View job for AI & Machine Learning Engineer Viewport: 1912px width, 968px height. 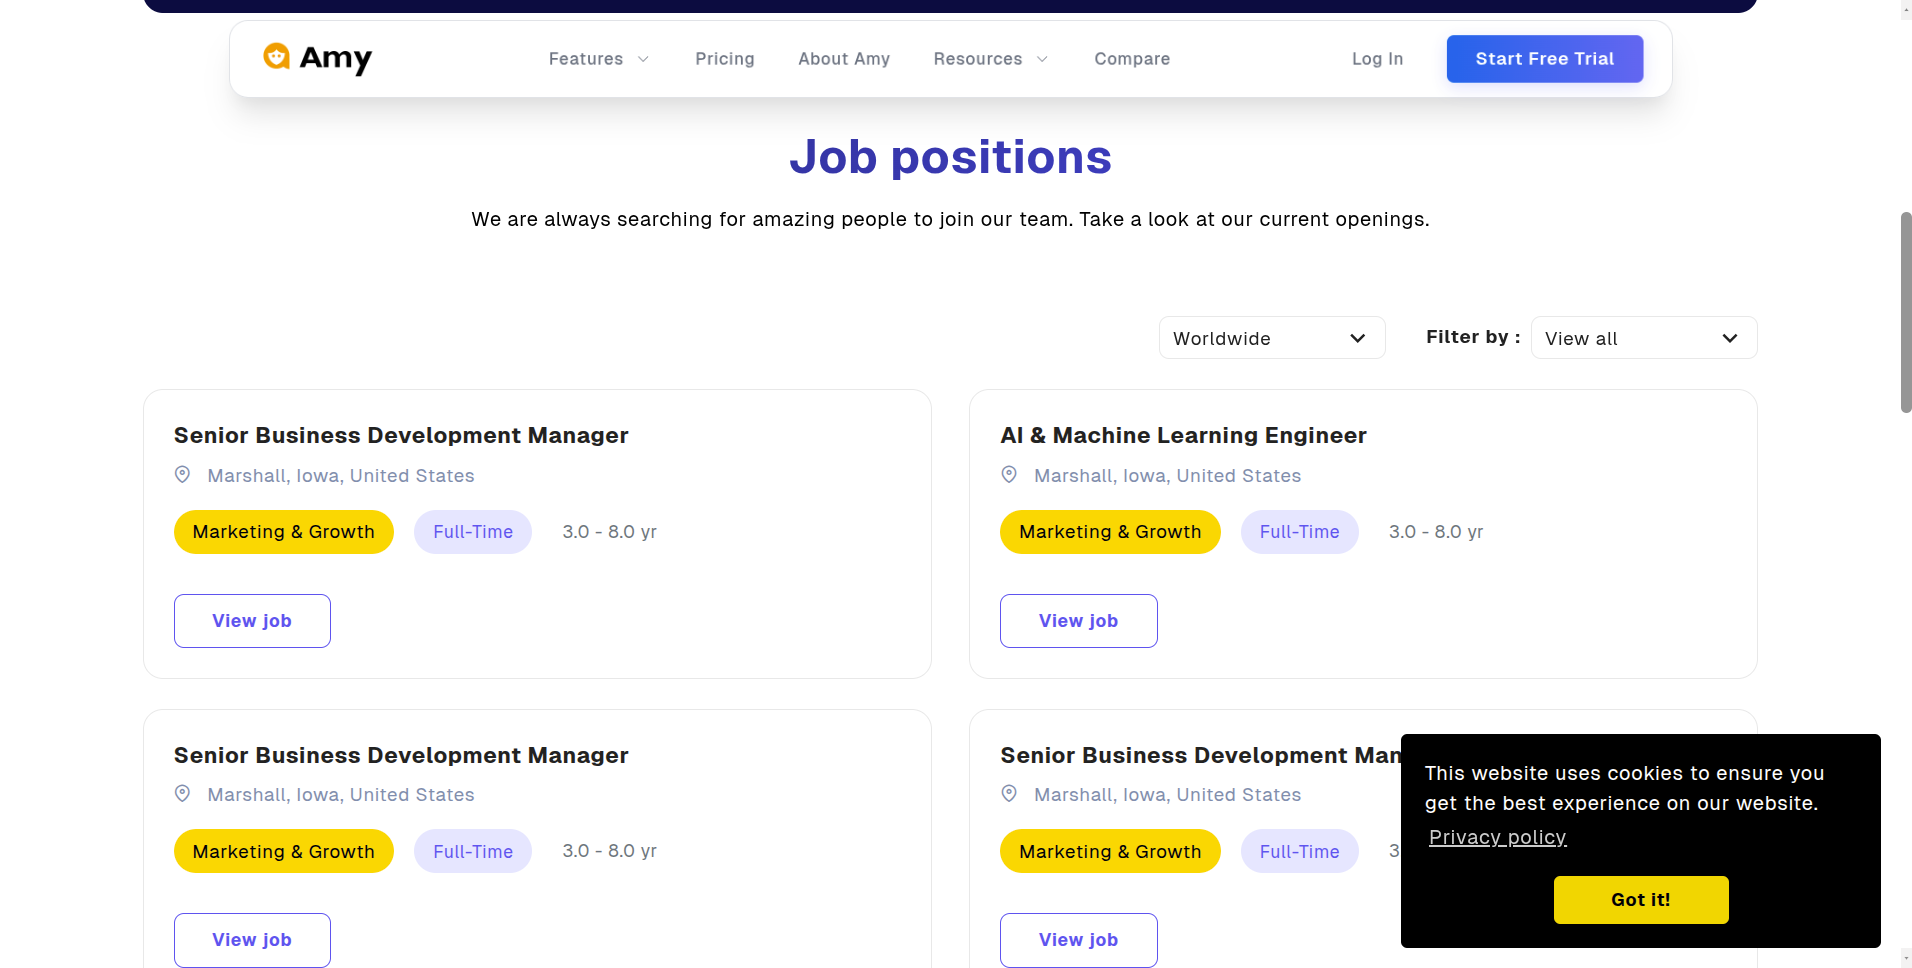[x=1078, y=620]
